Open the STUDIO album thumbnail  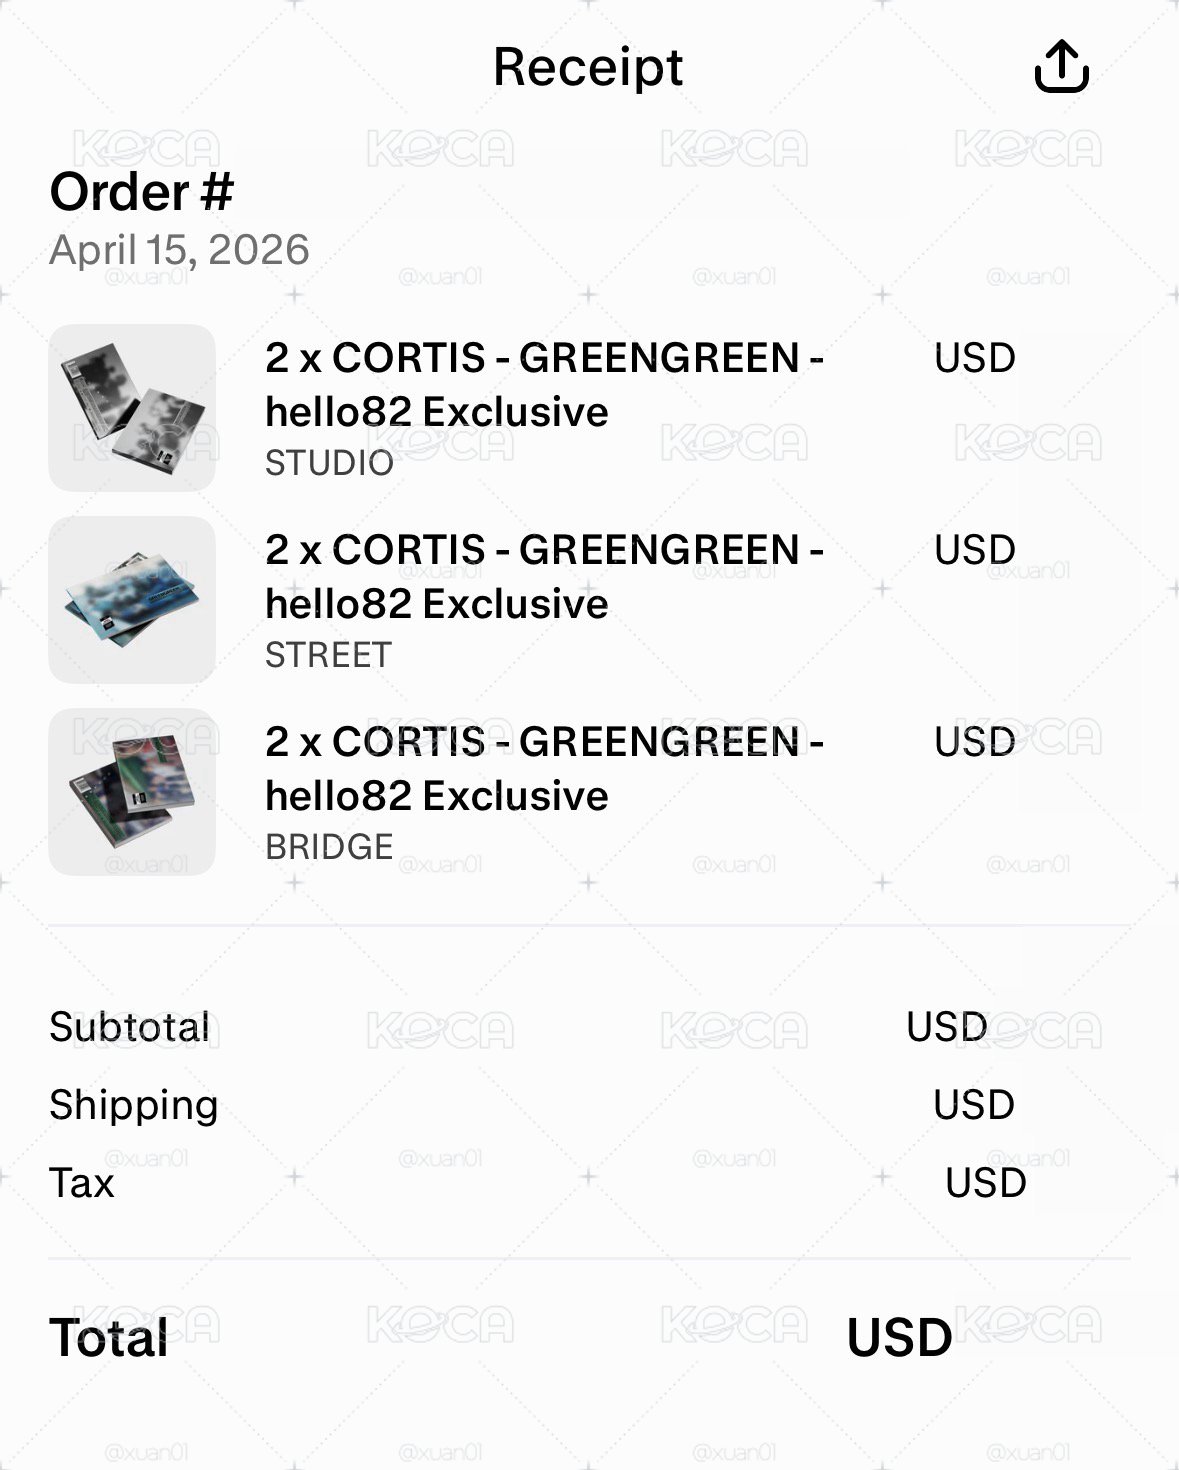(x=132, y=408)
